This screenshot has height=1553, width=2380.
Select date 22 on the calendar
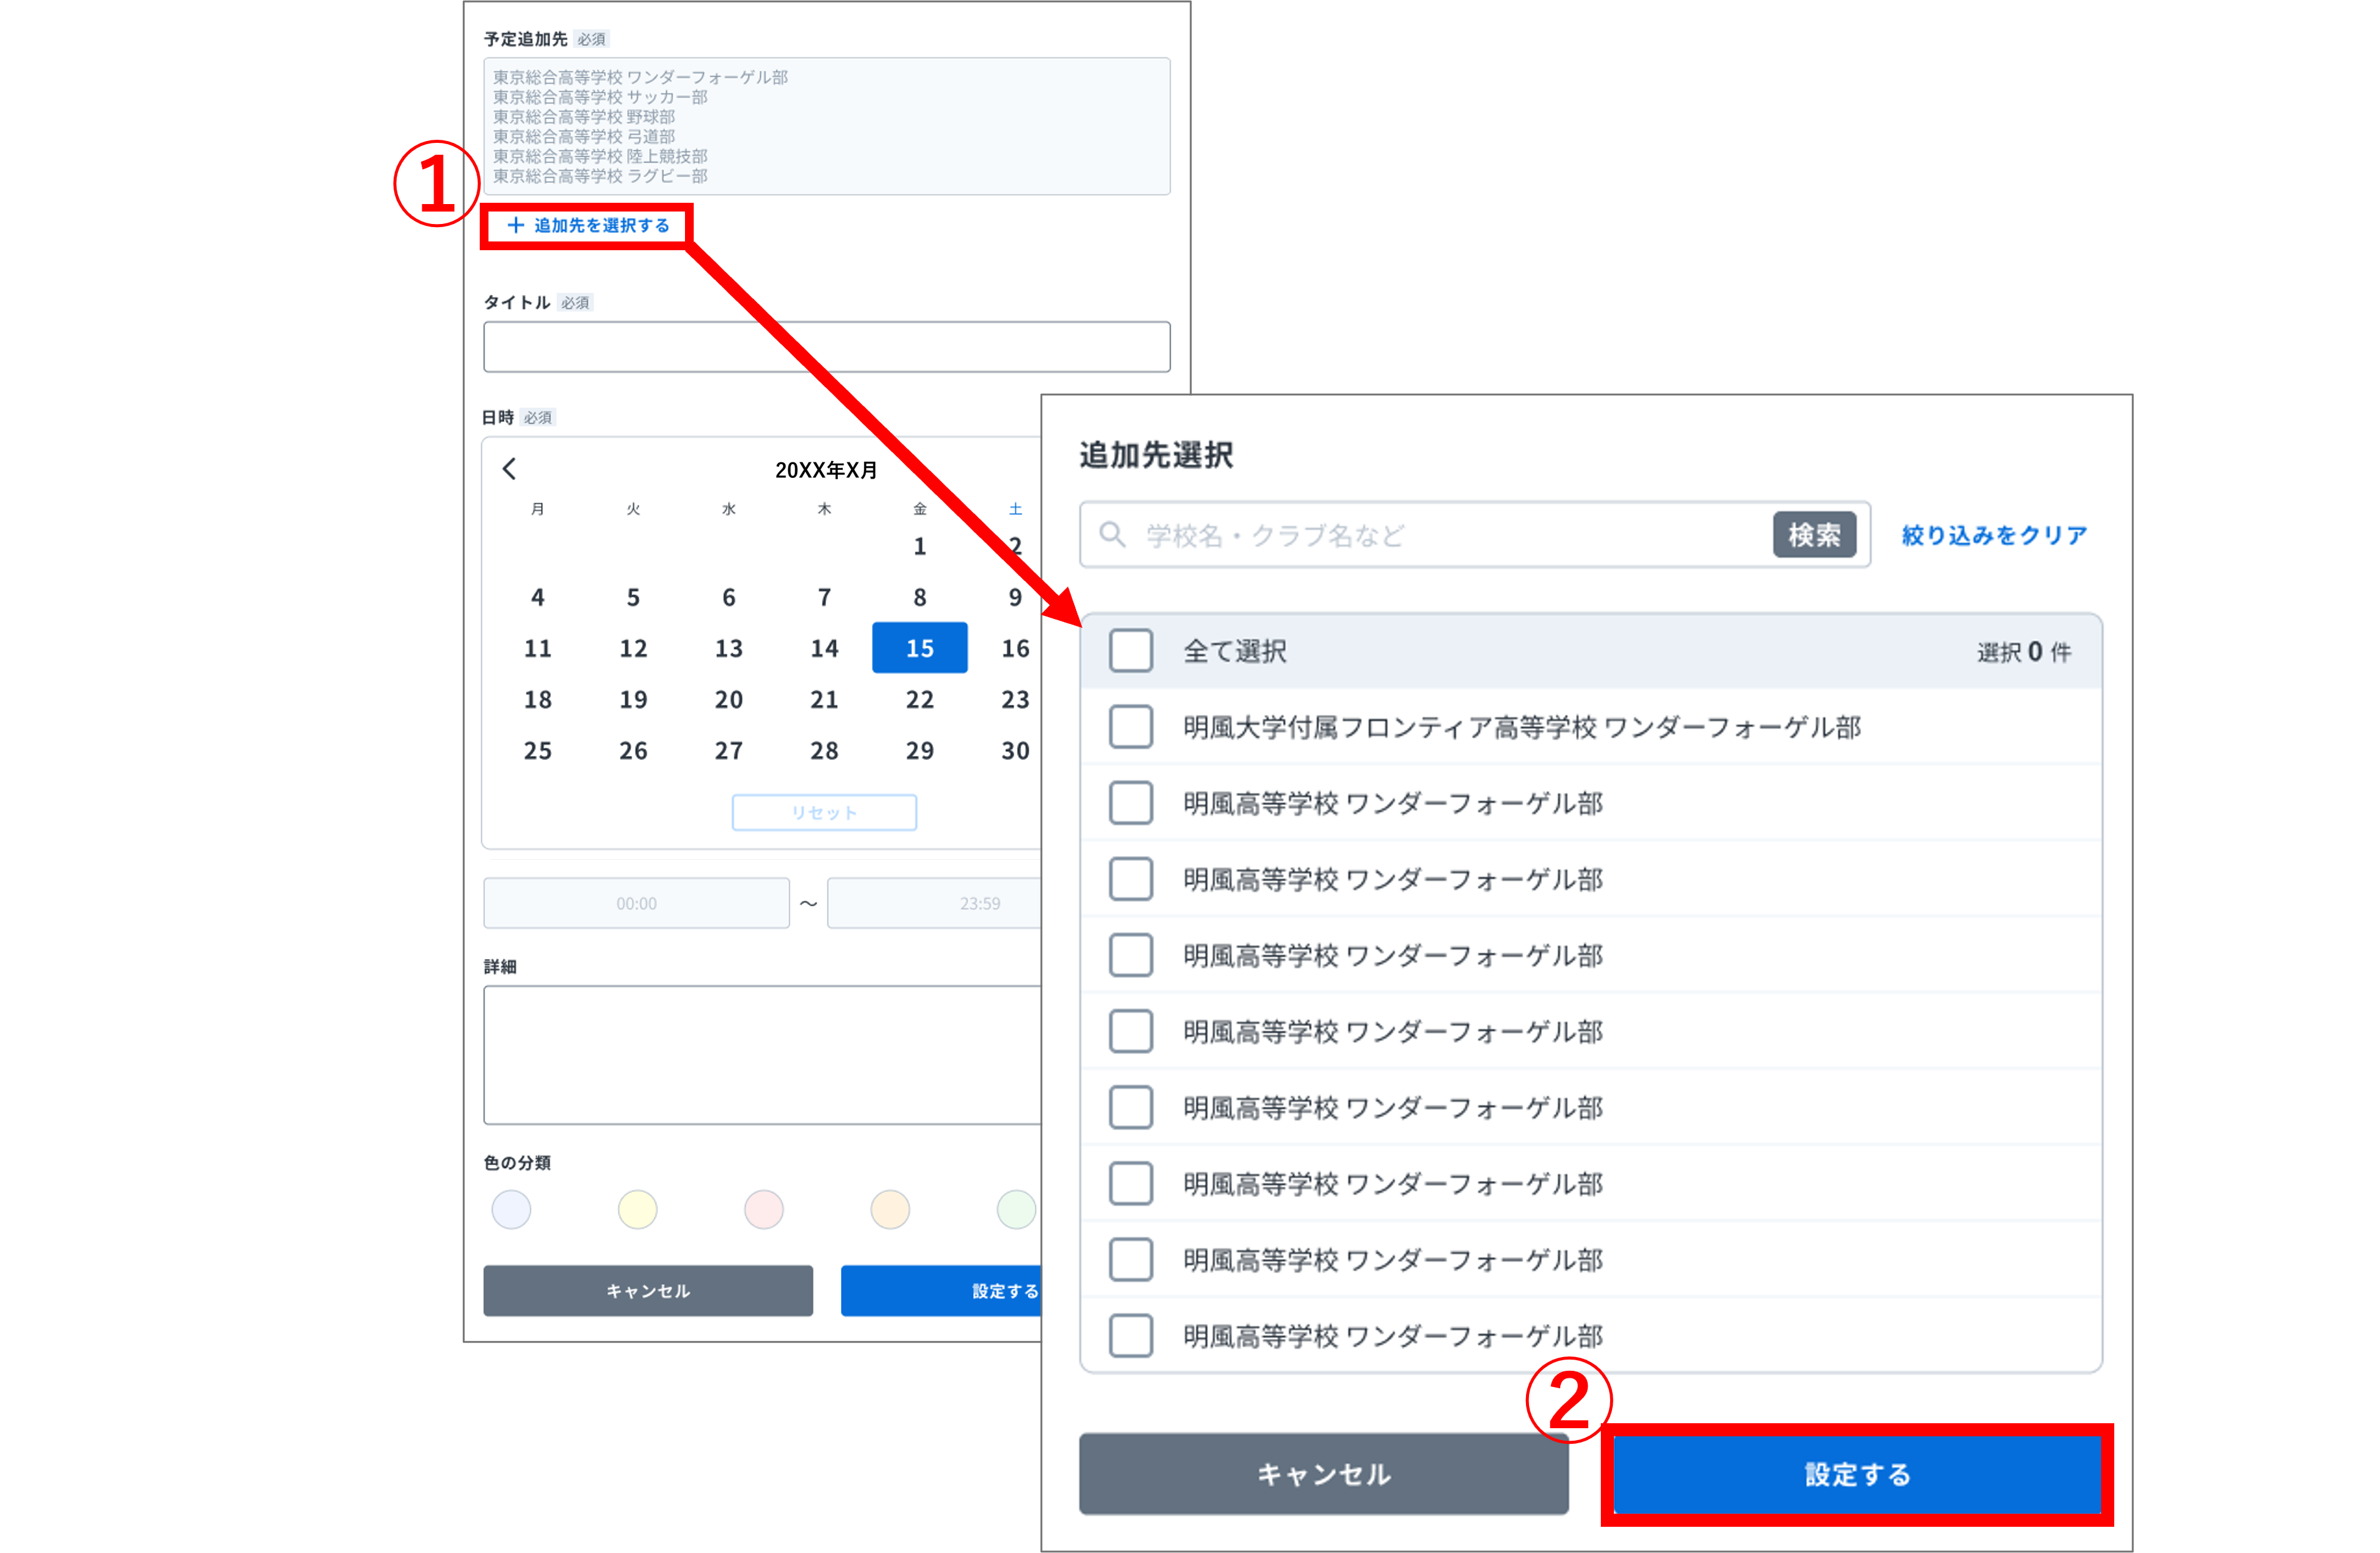coord(919,699)
